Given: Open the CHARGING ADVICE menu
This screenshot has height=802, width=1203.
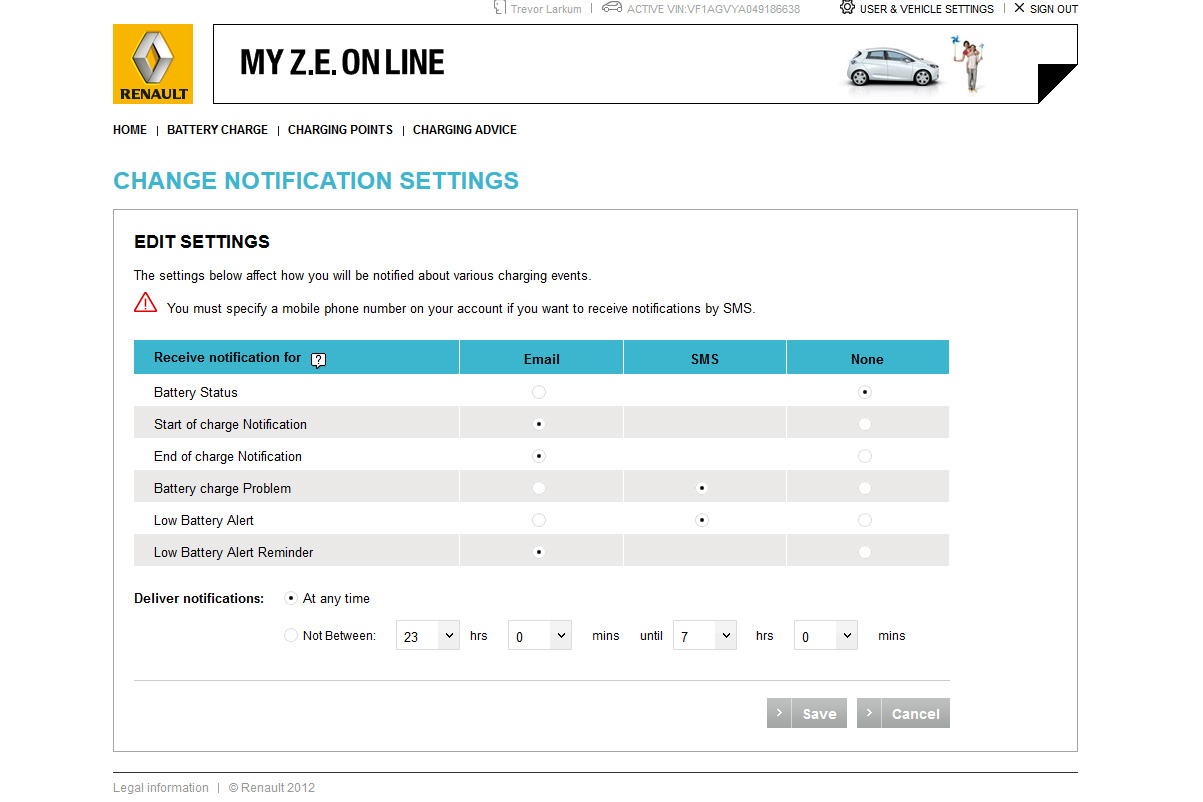Looking at the screenshot, I should (465, 130).
